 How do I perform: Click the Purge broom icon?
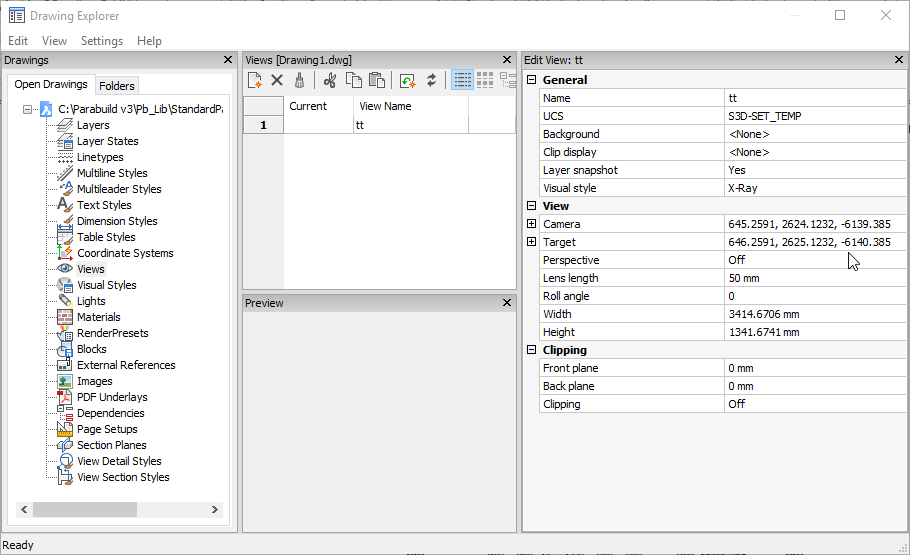coord(299,80)
